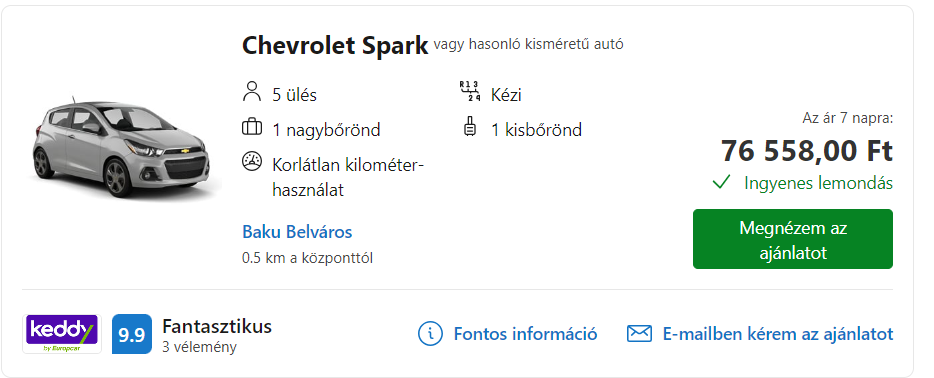The image size is (934, 378).
Task: Click the Fantasztikus rating label
Action: 217,326
